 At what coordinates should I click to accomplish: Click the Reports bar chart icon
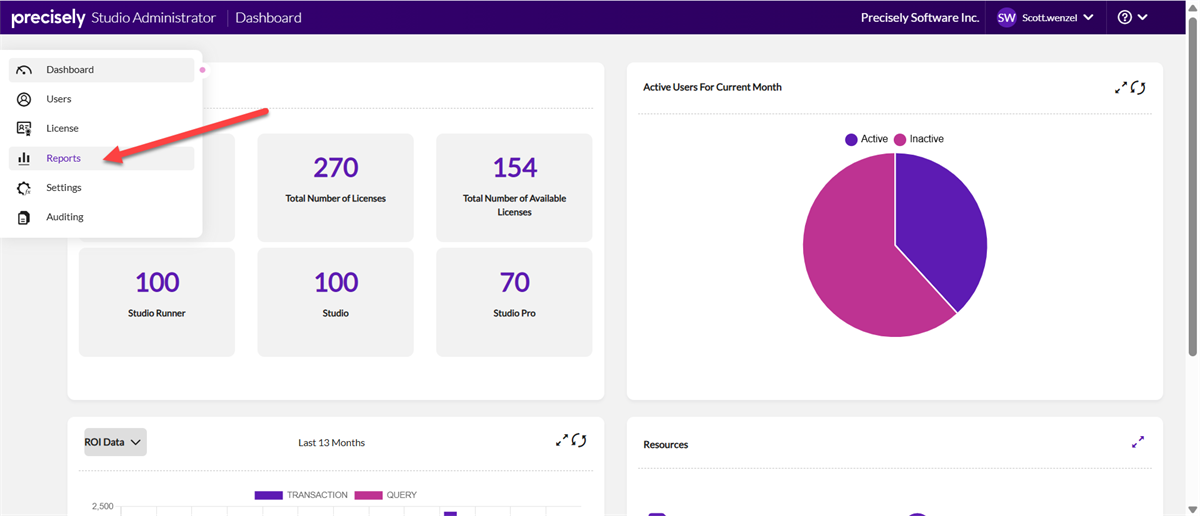click(24, 158)
